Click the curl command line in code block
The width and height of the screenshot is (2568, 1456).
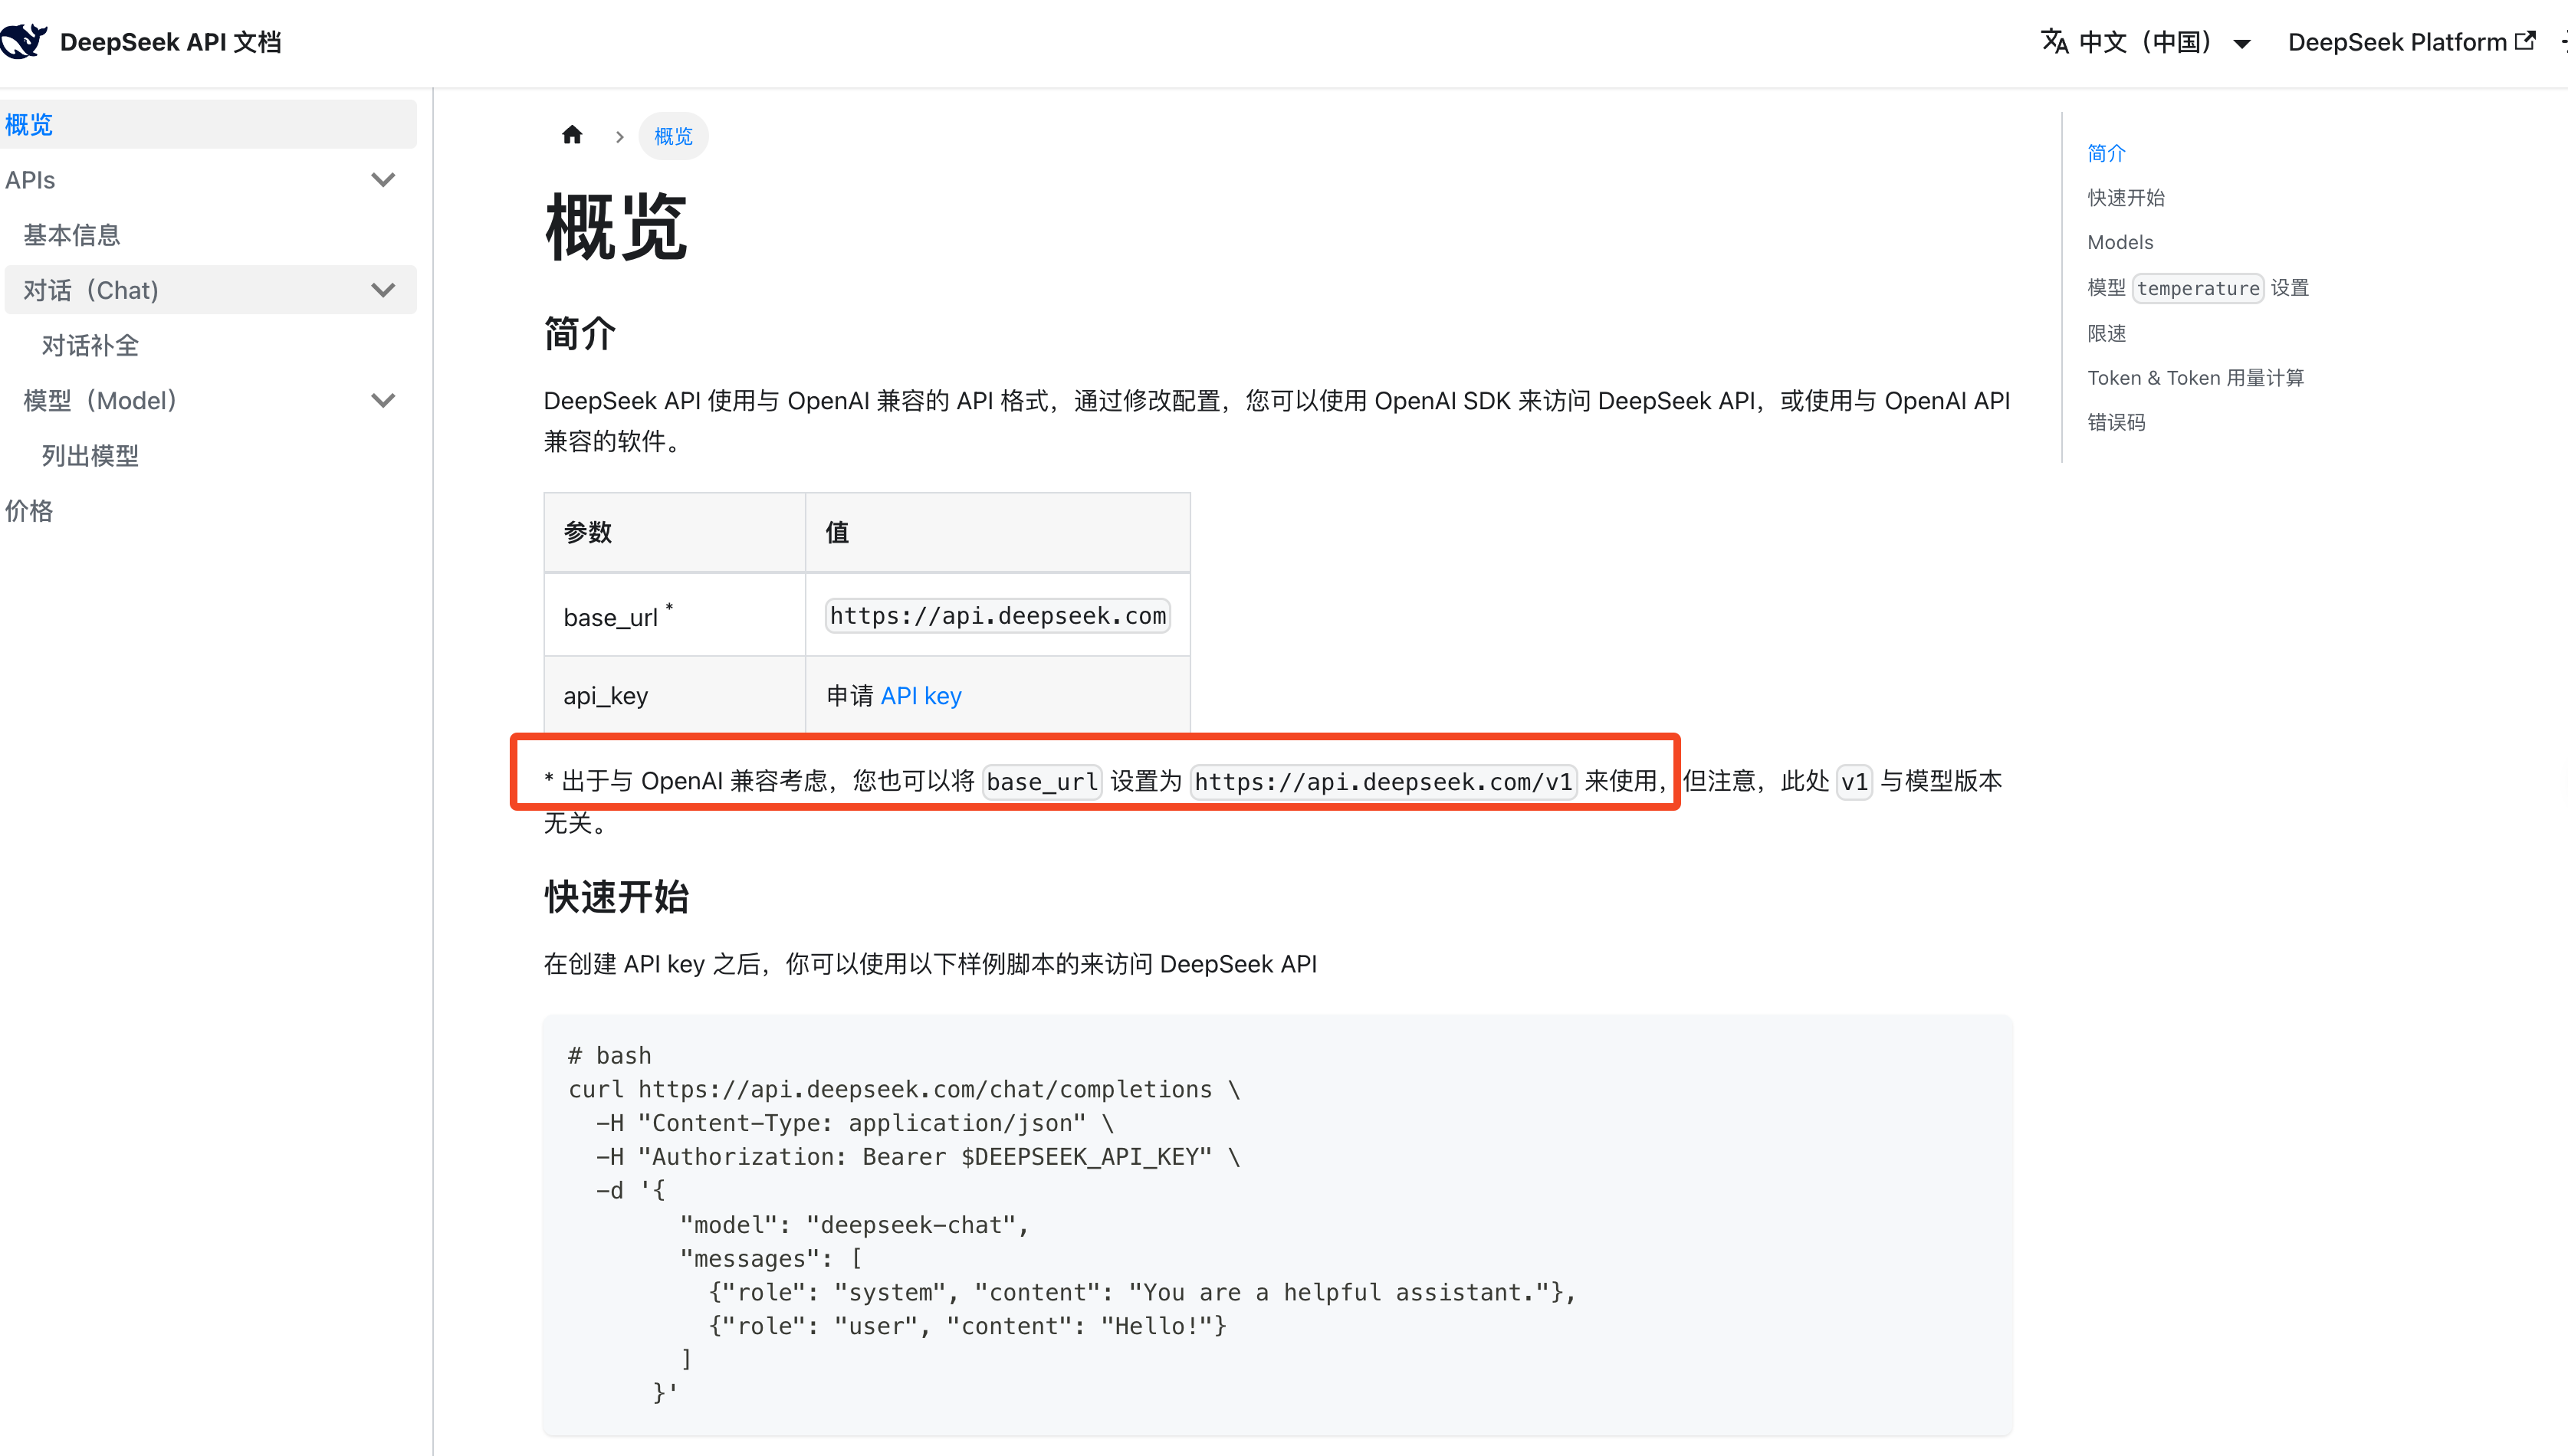[x=904, y=1089]
